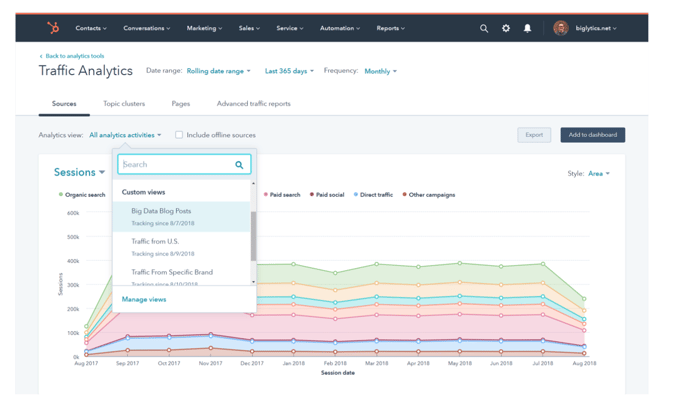
Task: Open the Automation menu
Action: [x=340, y=28]
